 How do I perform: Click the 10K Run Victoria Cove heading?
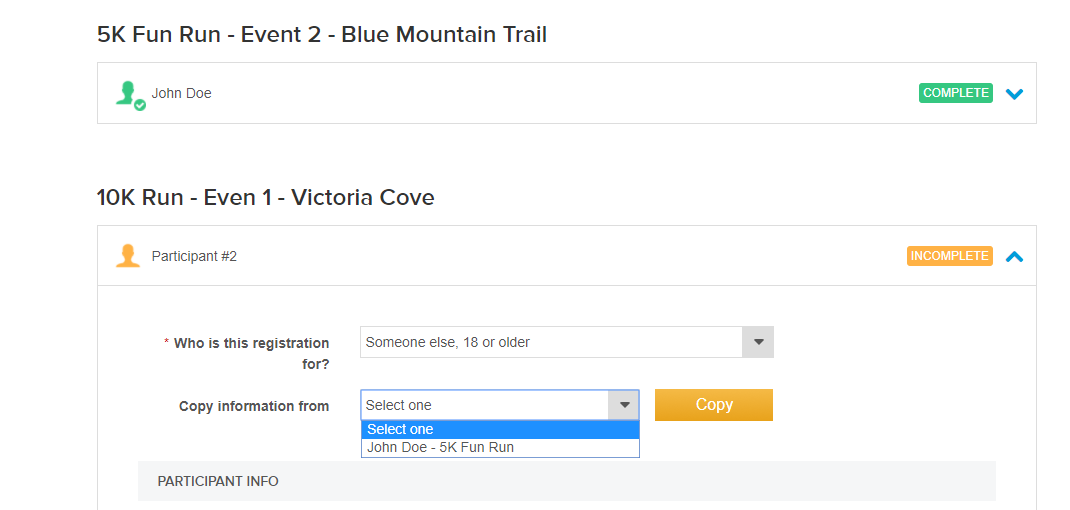click(265, 197)
